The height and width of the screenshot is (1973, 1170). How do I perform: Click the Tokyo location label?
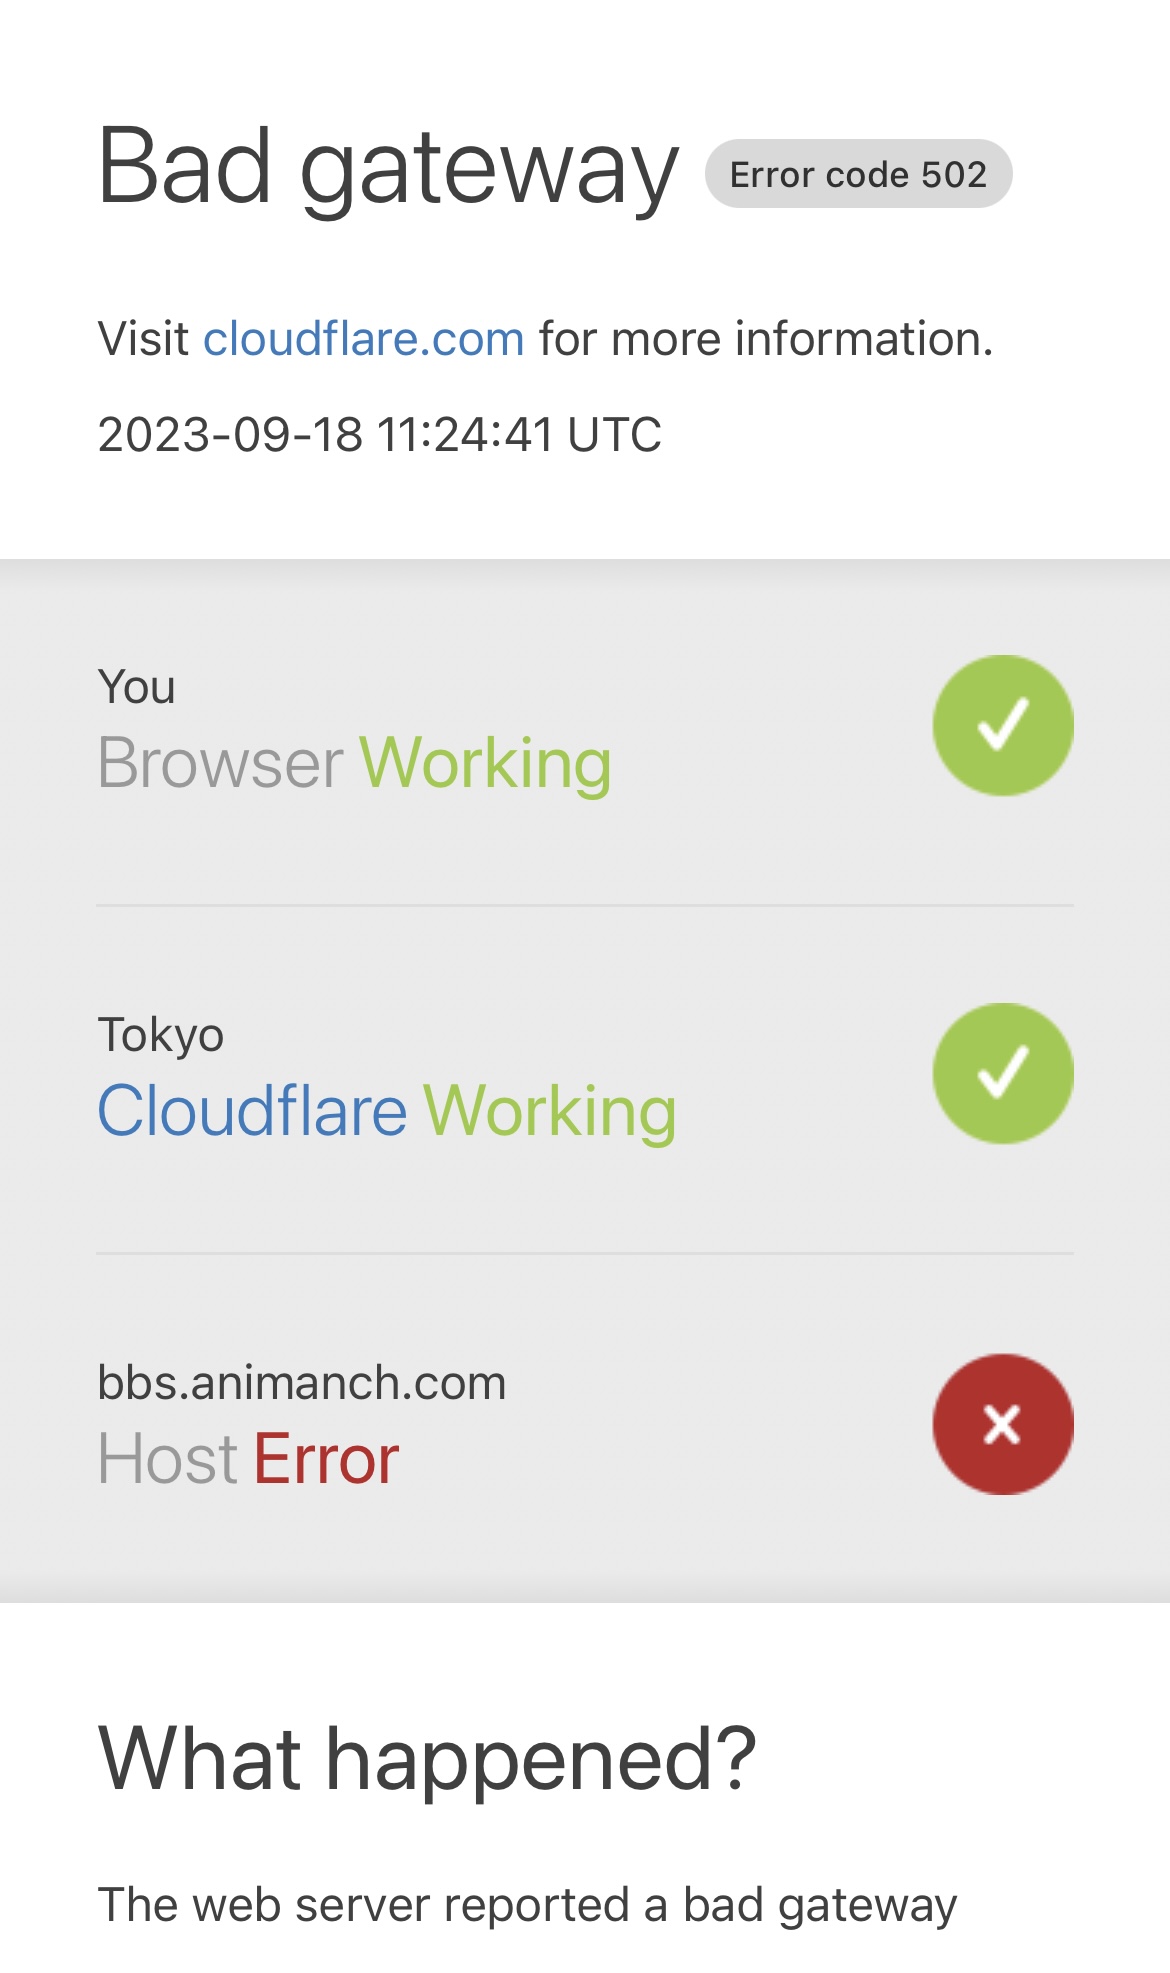pos(160,1036)
